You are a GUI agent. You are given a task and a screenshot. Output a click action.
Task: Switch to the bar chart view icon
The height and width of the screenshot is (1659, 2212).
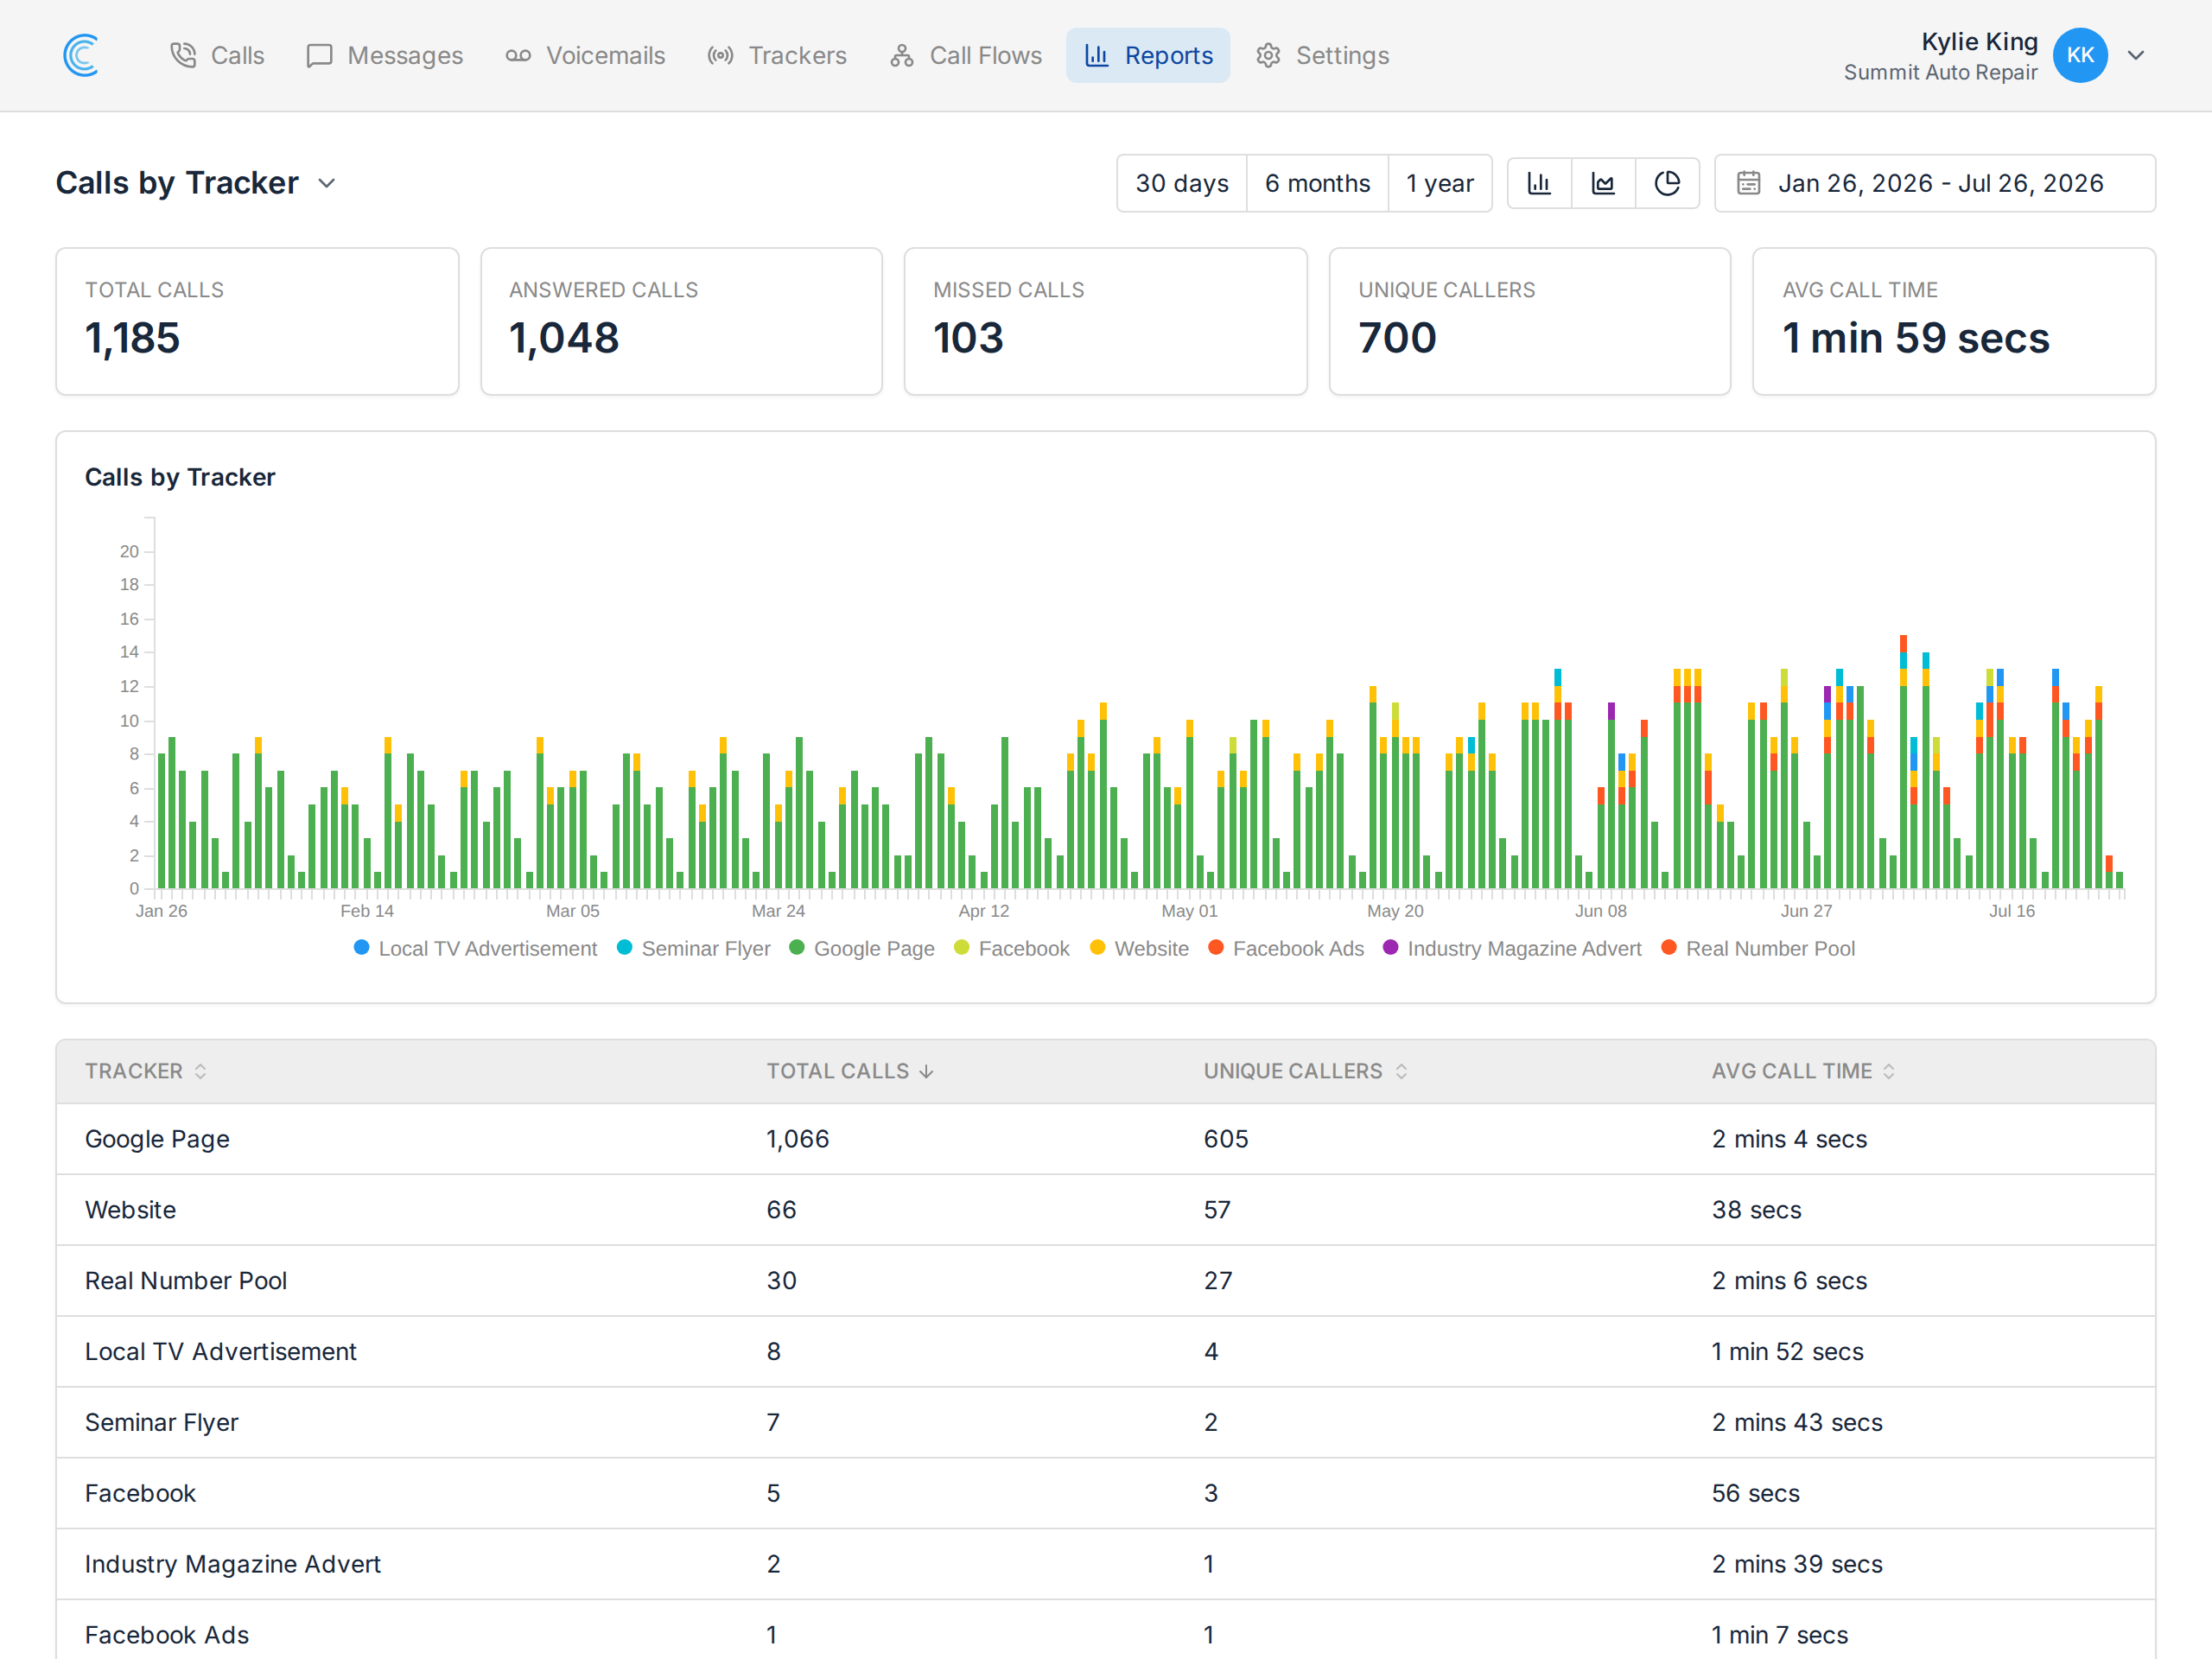tap(1539, 183)
